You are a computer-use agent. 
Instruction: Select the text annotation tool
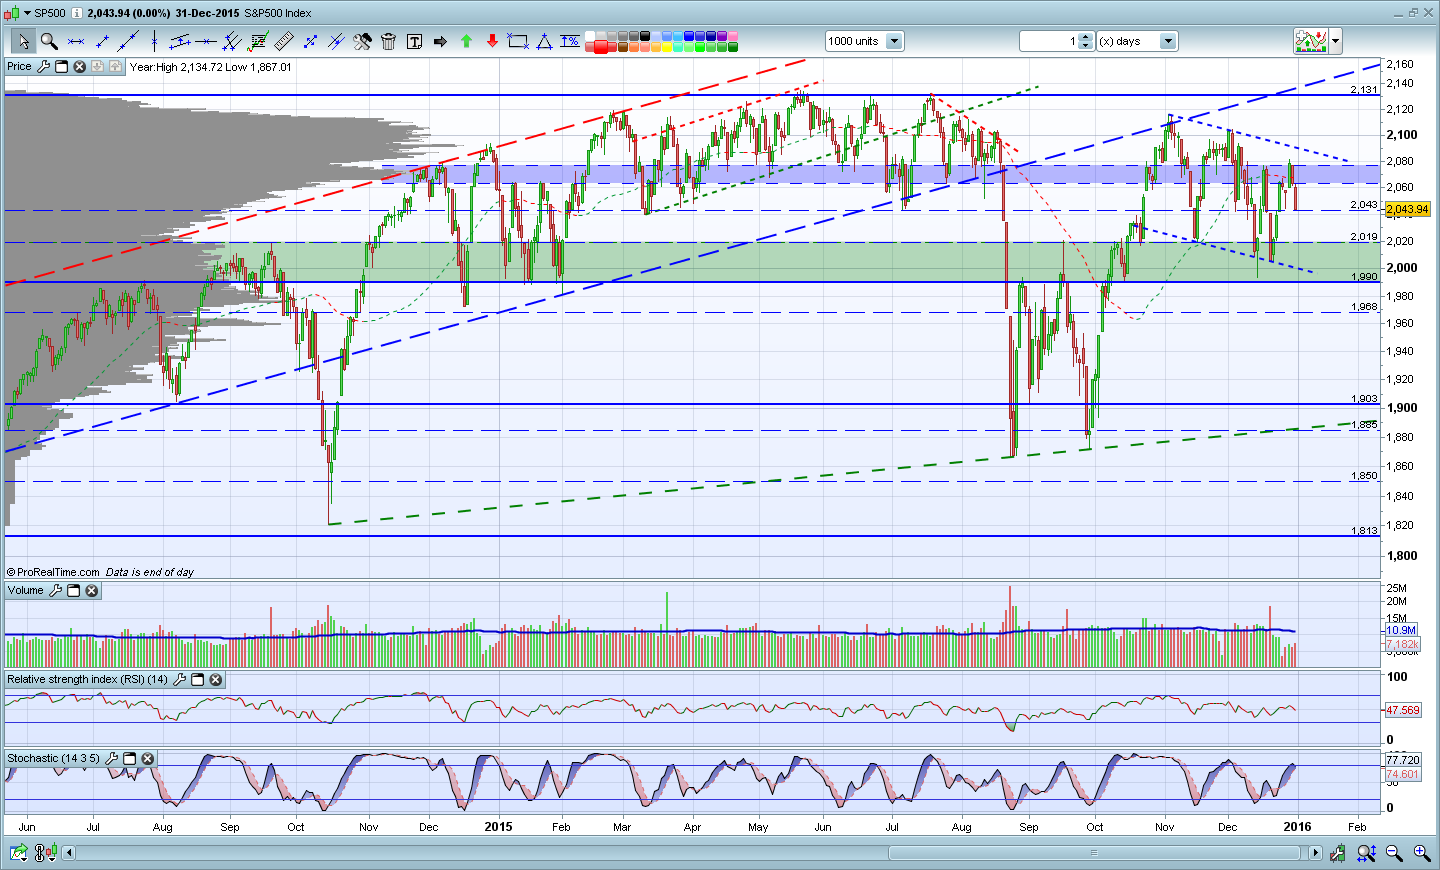[x=414, y=41]
